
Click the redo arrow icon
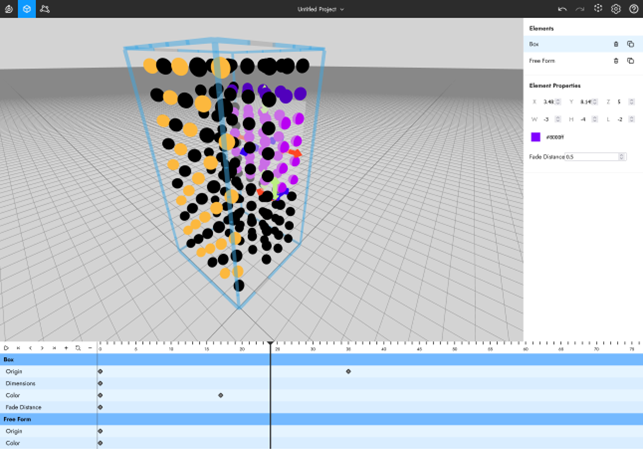point(580,9)
